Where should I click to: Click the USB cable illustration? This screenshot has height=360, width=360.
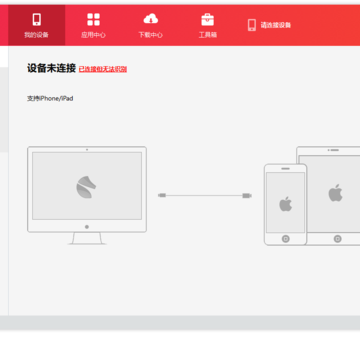205,195
